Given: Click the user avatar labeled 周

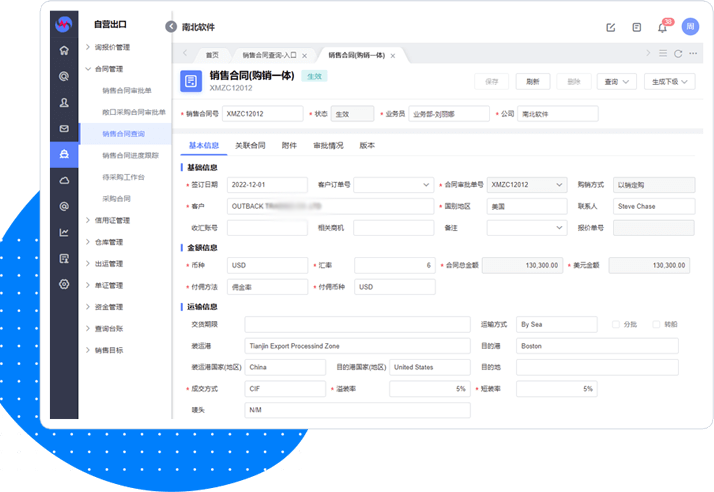Looking at the screenshot, I should click(x=689, y=27).
